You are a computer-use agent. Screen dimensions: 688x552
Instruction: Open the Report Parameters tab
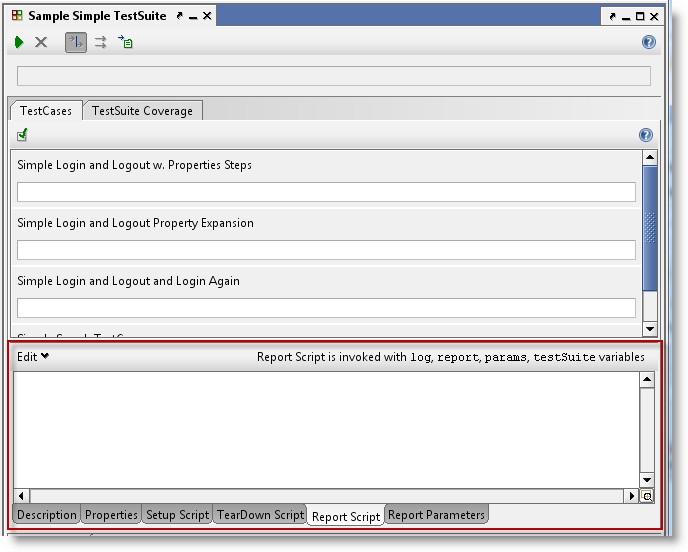[437, 514]
